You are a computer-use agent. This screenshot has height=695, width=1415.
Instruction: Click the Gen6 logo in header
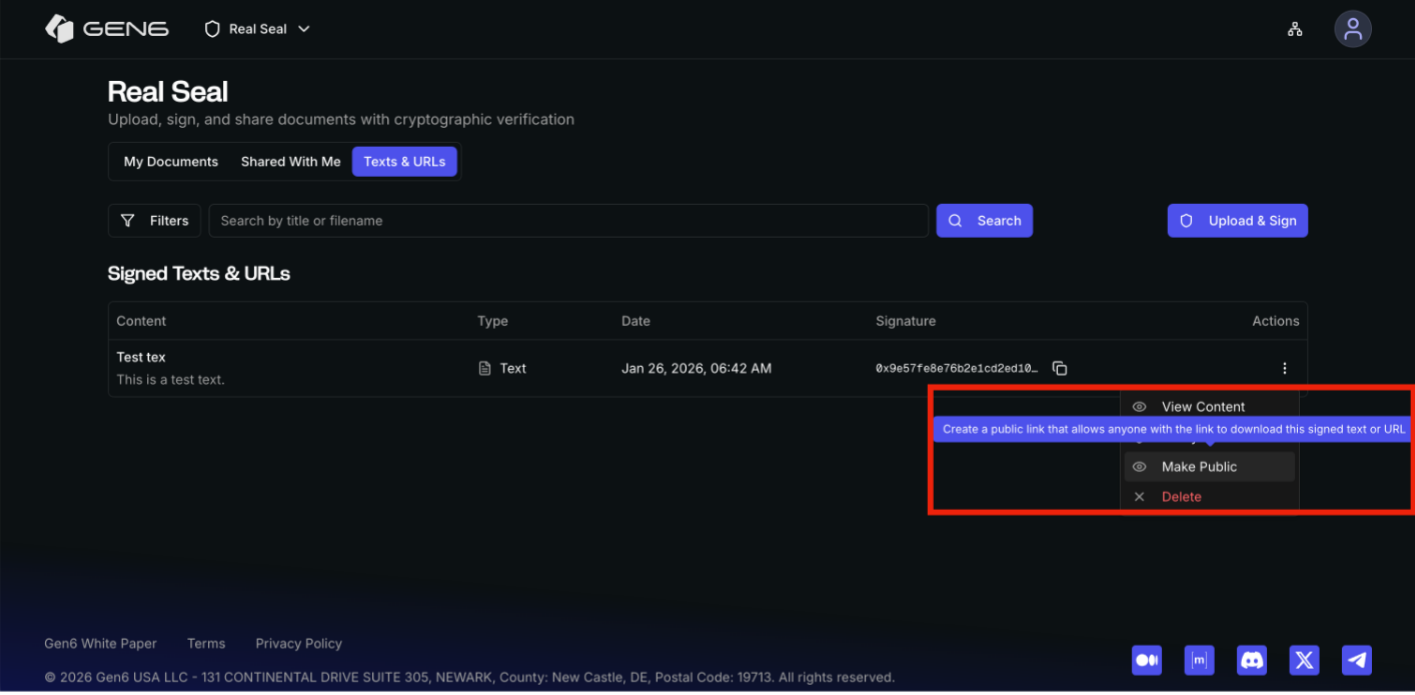[106, 29]
